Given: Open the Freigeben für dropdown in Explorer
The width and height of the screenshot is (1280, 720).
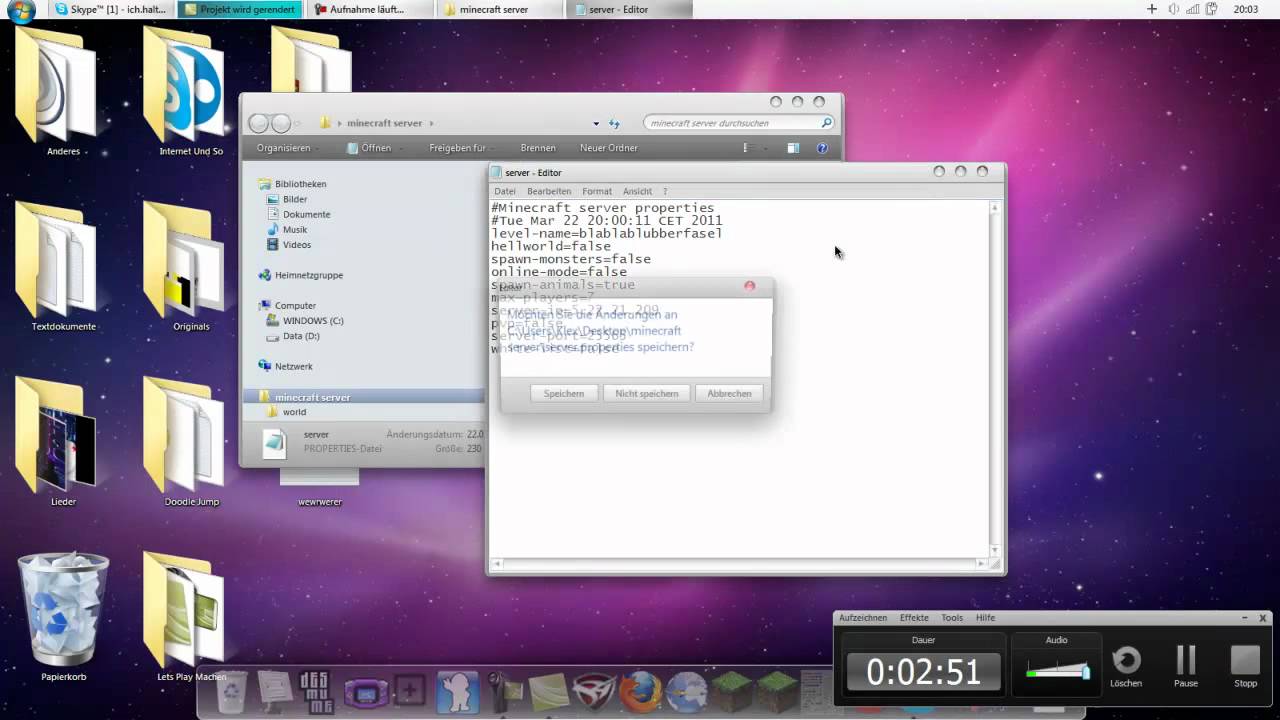Looking at the screenshot, I should click(x=462, y=148).
